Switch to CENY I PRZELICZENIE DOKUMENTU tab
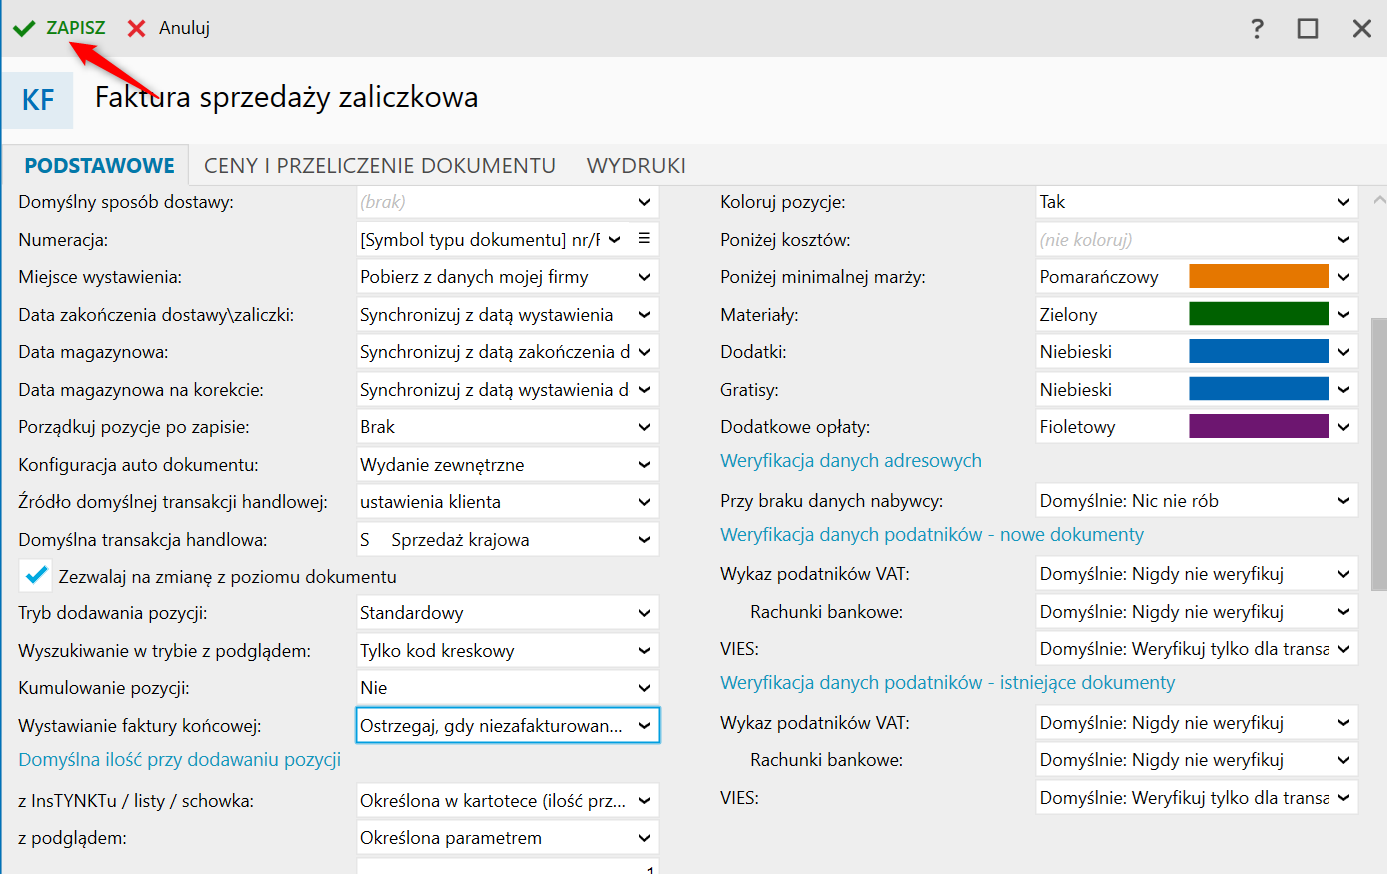 coord(380,165)
